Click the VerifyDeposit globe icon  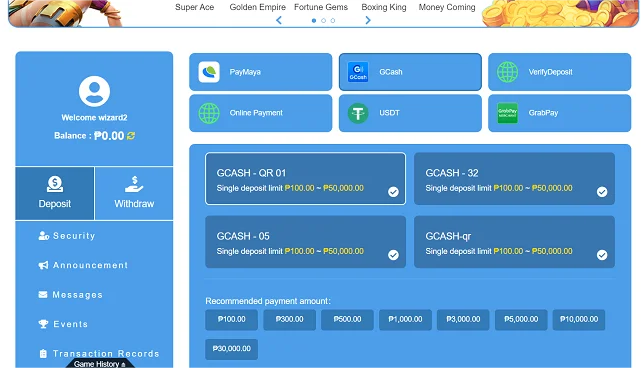coord(507,72)
